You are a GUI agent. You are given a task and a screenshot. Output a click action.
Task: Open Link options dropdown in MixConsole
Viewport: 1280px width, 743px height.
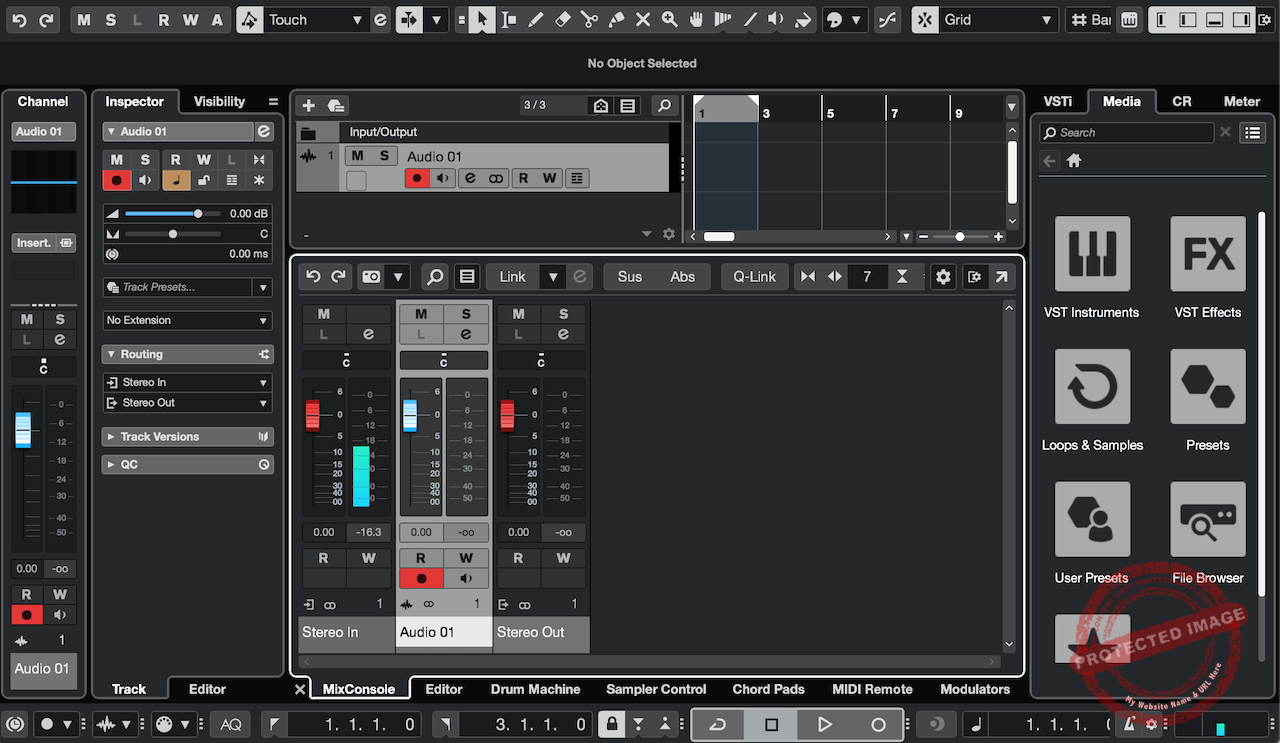point(553,277)
